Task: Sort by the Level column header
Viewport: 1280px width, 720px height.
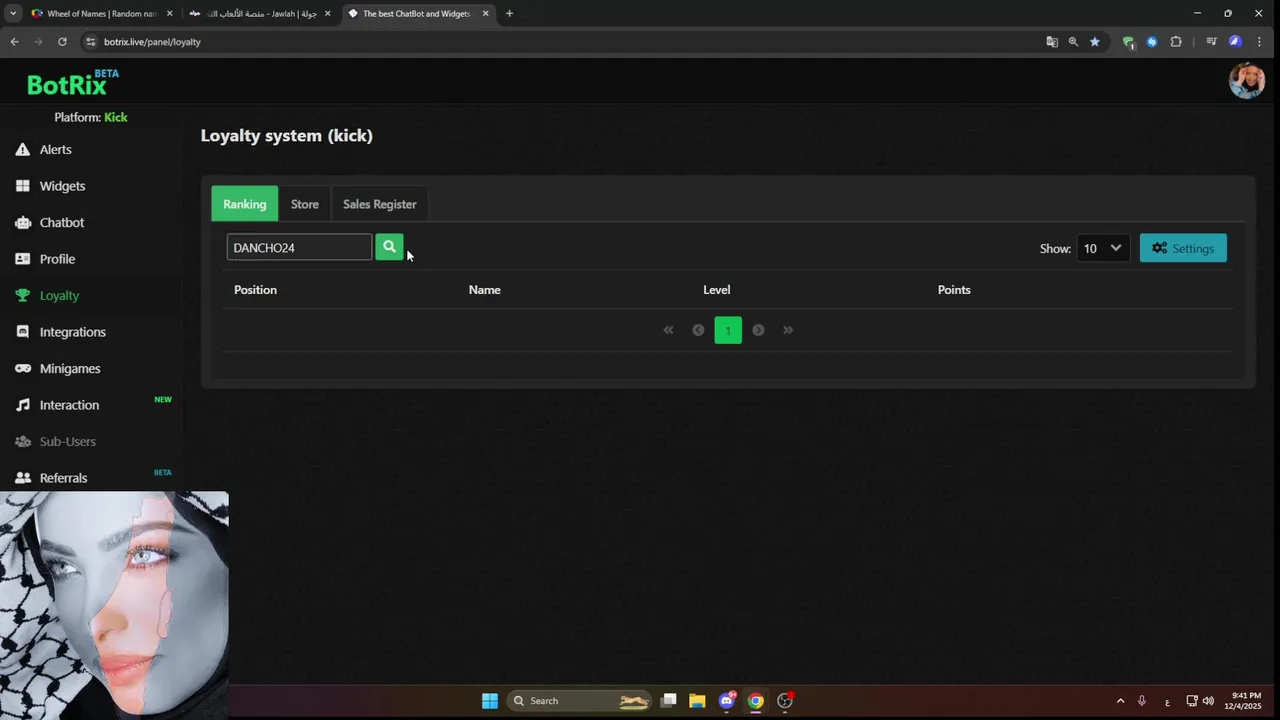Action: 716,290
